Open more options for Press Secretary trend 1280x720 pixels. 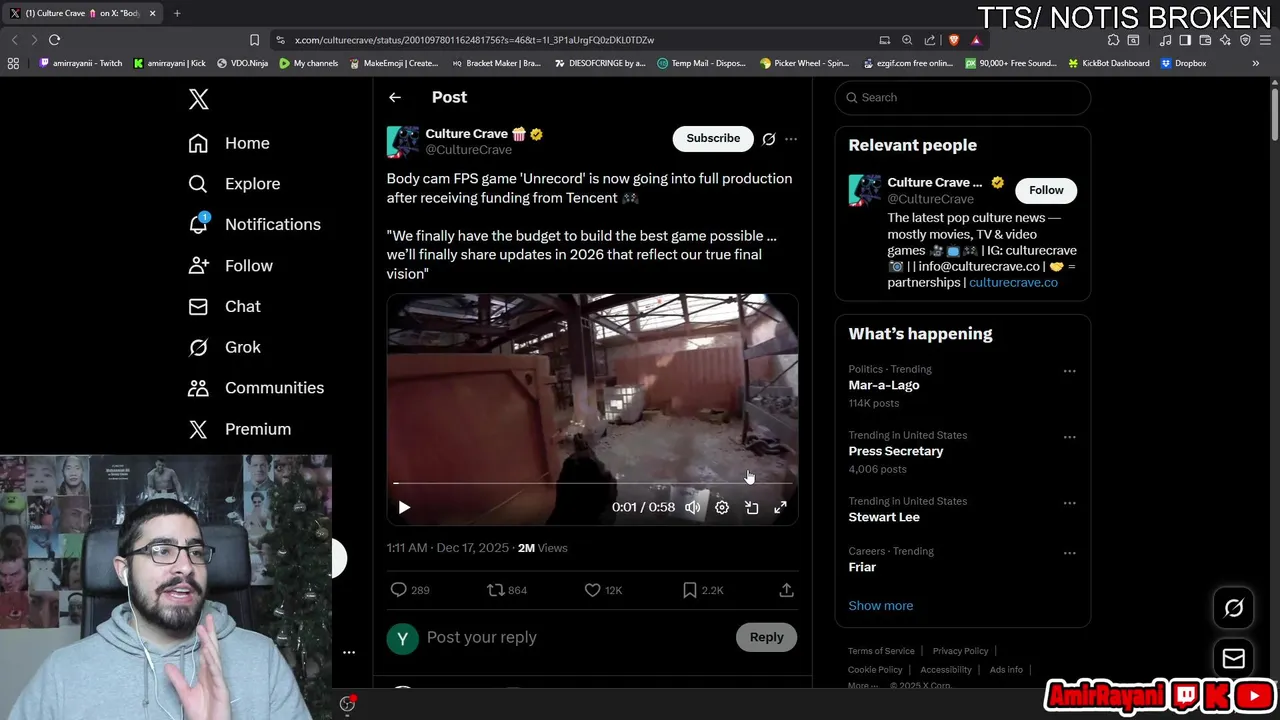tap(1069, 437)
